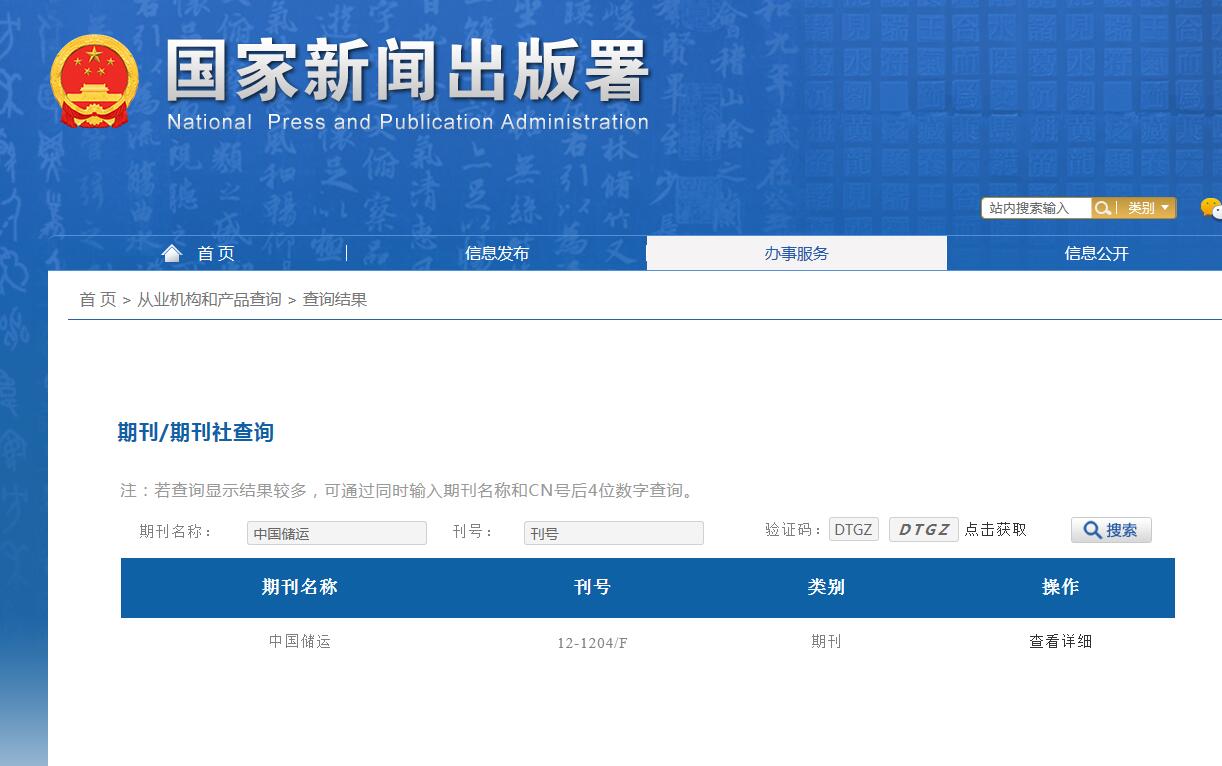Click the DTGZ captcha image

tap(922, 529)
